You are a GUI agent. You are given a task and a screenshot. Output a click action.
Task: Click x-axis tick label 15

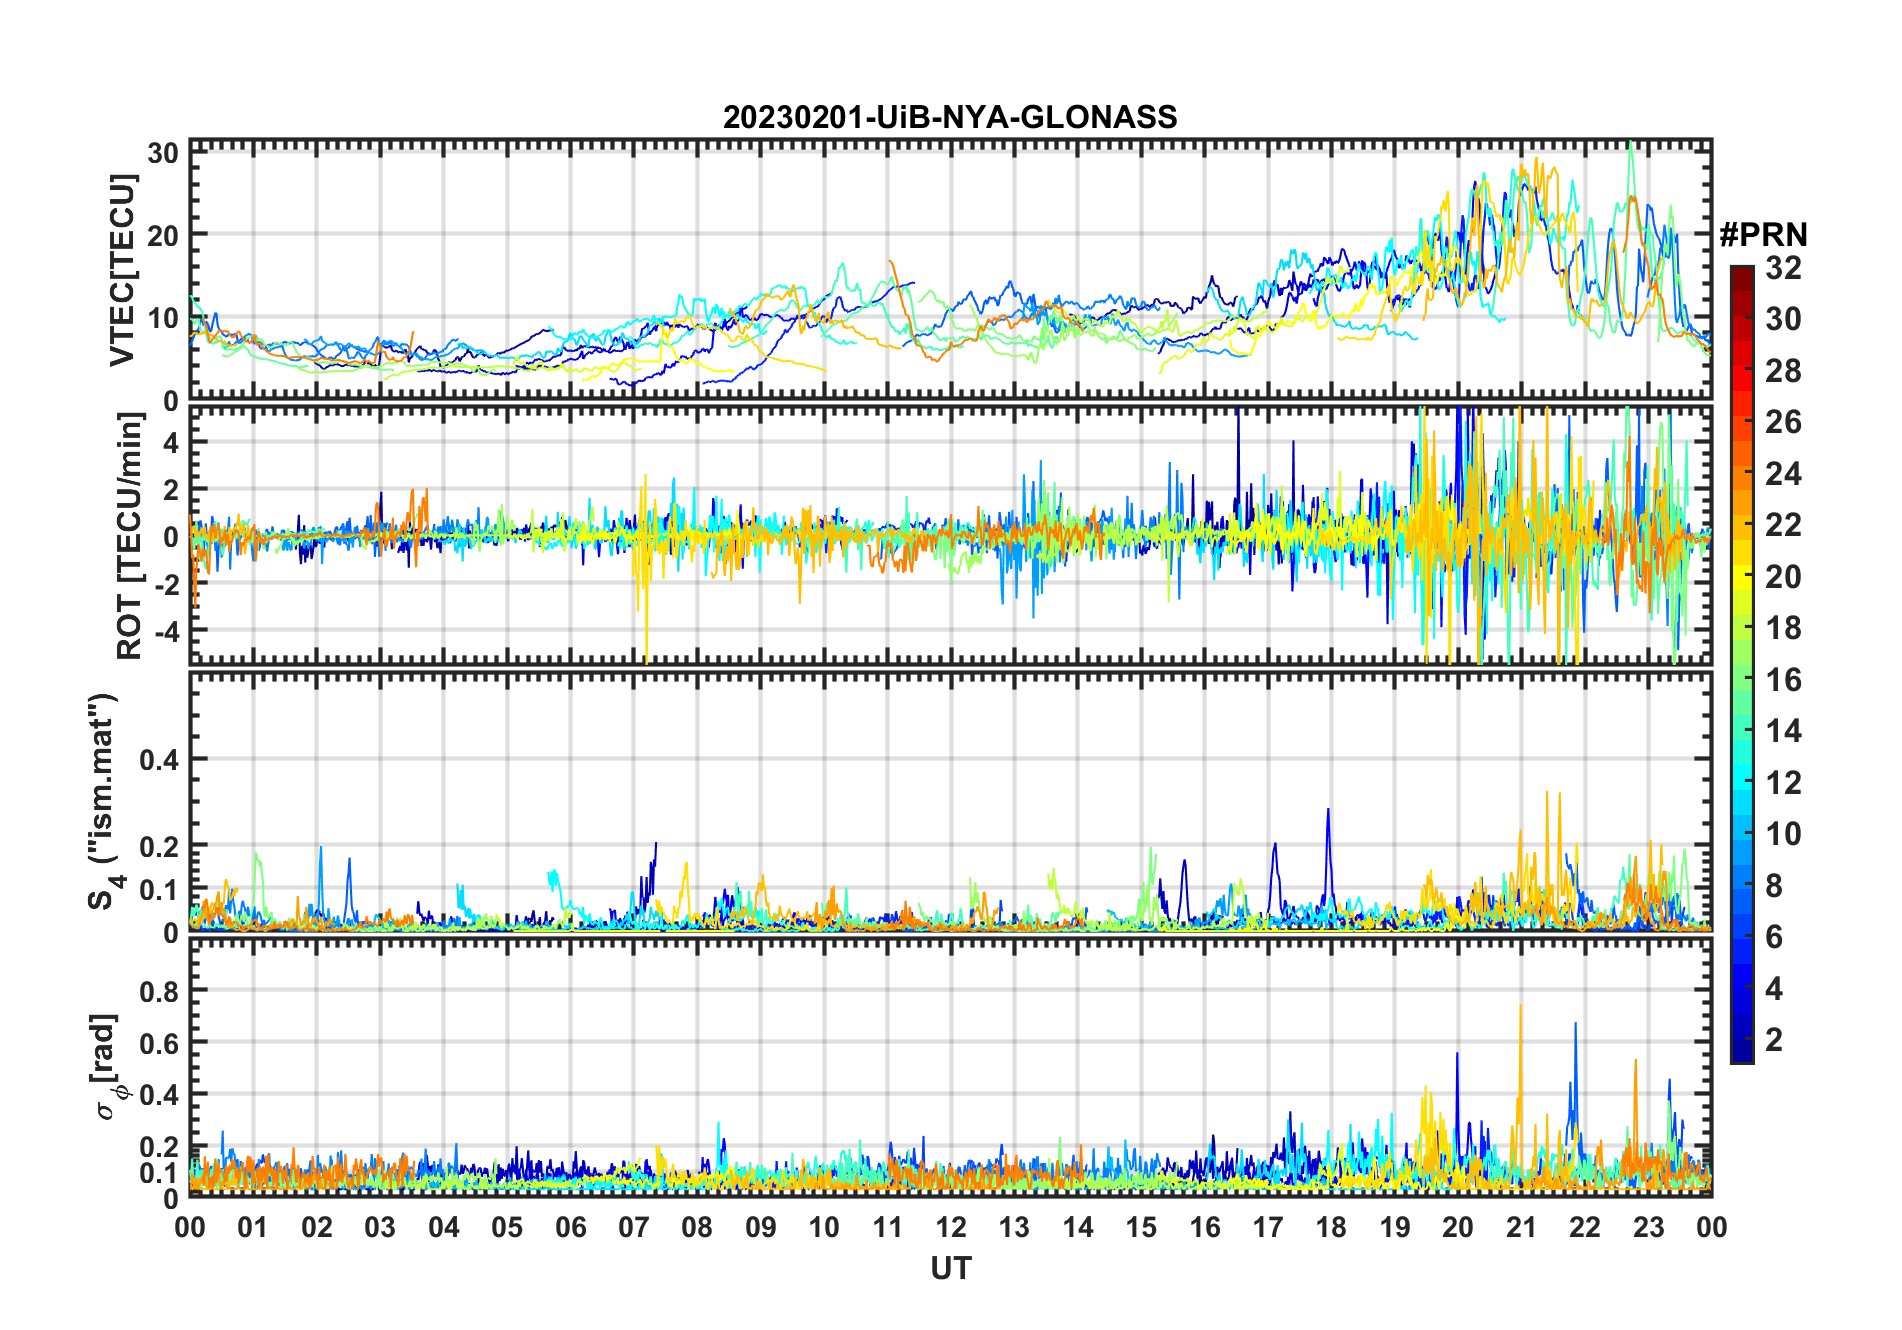tap(1141, 1227)
